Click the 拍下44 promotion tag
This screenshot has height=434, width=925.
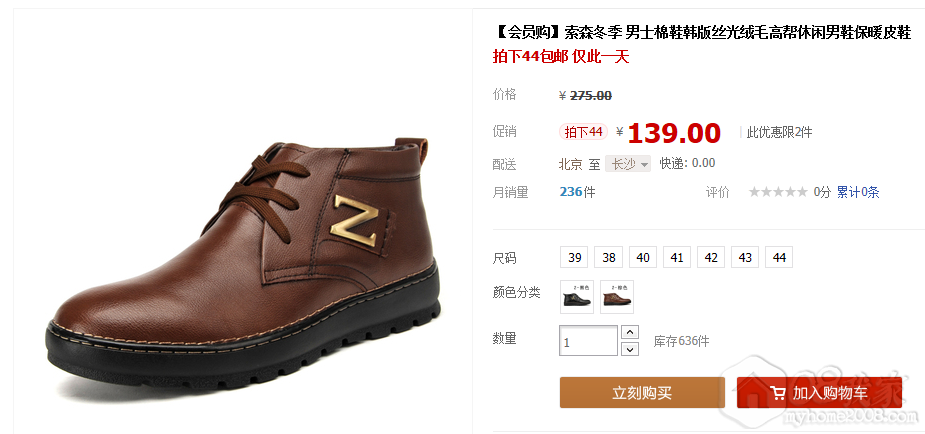tap(583, 132)
